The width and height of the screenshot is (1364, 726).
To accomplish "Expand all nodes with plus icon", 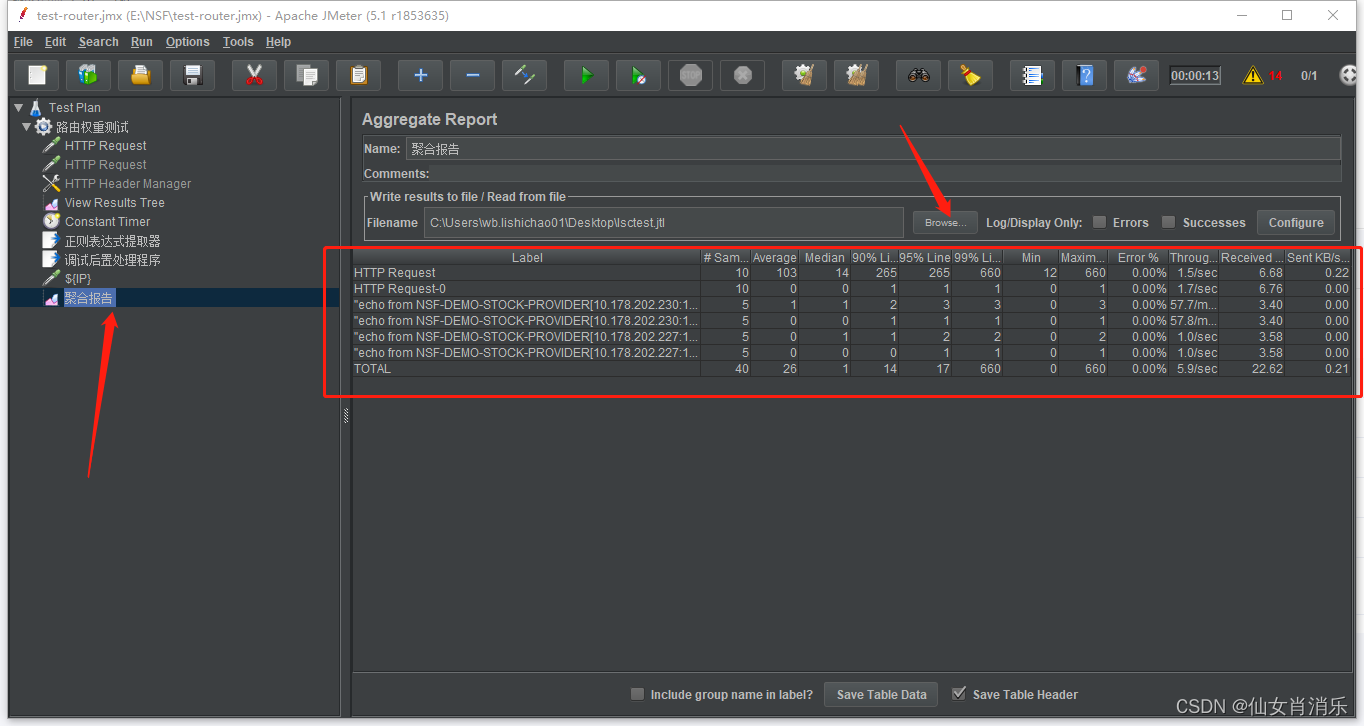I will pos(421,75).
